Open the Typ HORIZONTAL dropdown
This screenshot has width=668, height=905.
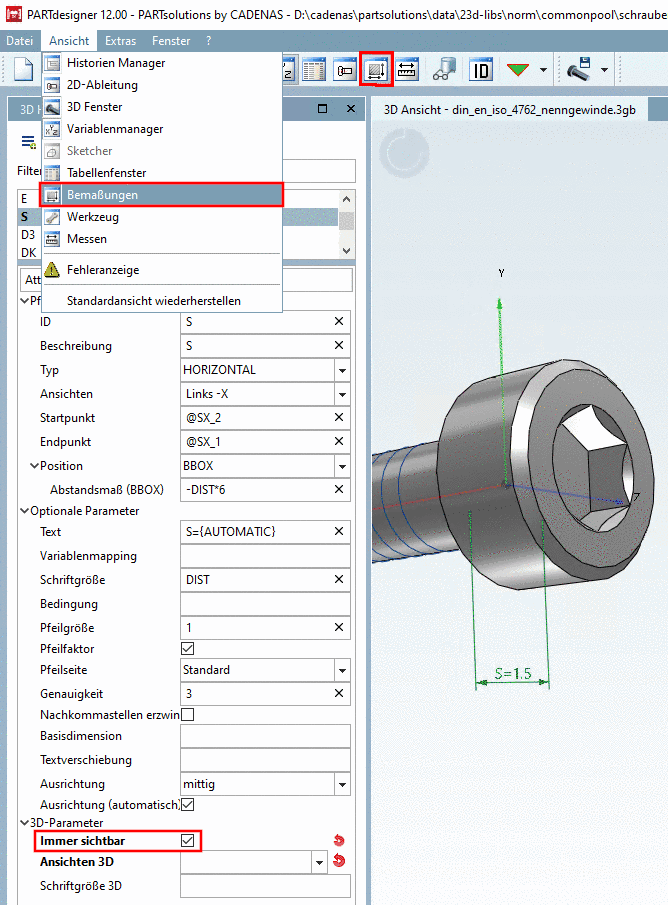(x=342, y=370)
